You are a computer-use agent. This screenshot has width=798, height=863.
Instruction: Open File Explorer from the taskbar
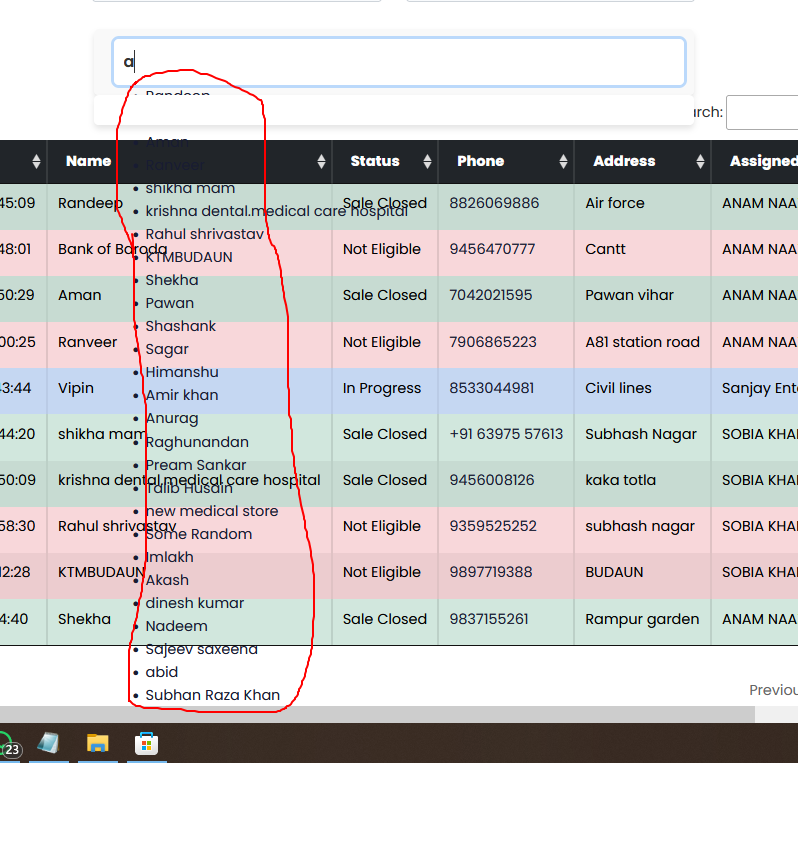click(97, 743)
